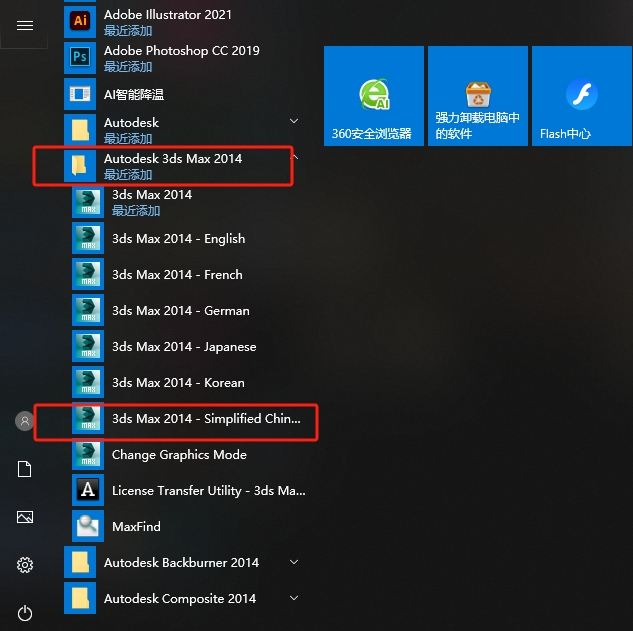Expand the Autodesk folder
The height and width of the screenshot is (631, 633).
click(x=294, y=122)
